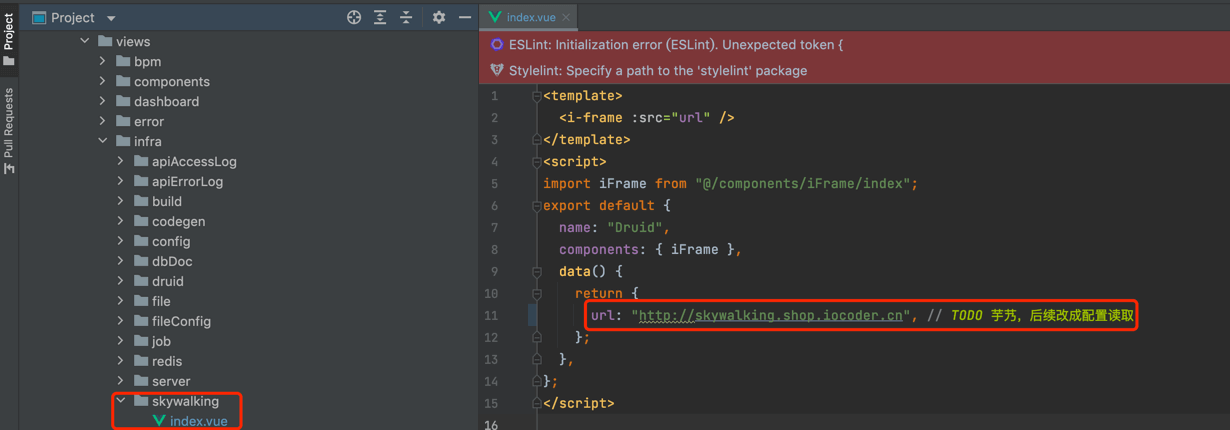Click the Expand All icon in Project toolbar
1230x430 pixels.
tap(380, 17)
